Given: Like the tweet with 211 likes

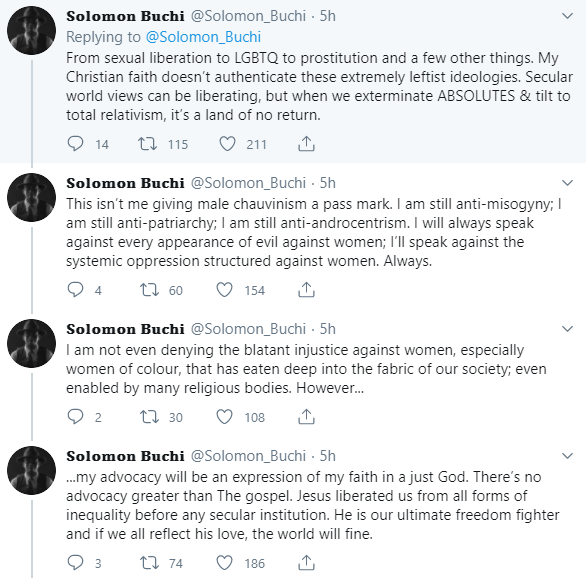Looking at the screenshot, I should [x=227, y=143].
